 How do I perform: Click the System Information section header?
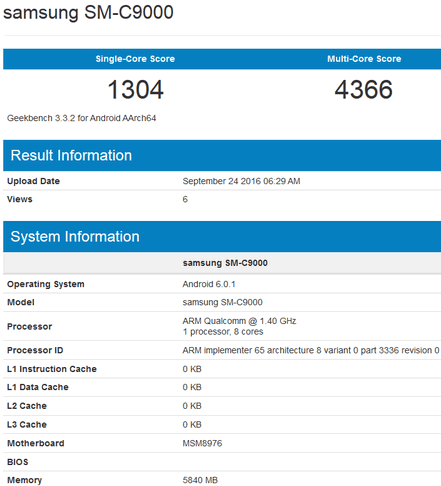[x=75, y=237]
